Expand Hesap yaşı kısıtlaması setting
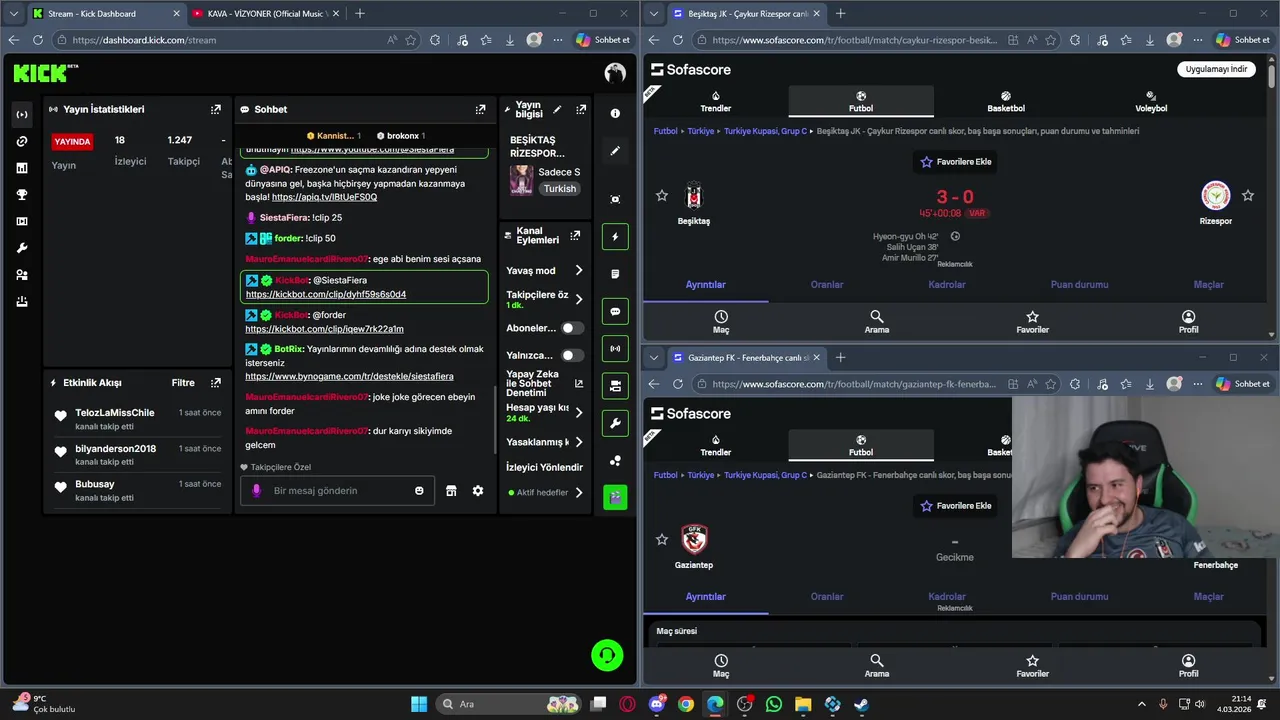This screenshot has height=720, width=1280. [578, 412]
